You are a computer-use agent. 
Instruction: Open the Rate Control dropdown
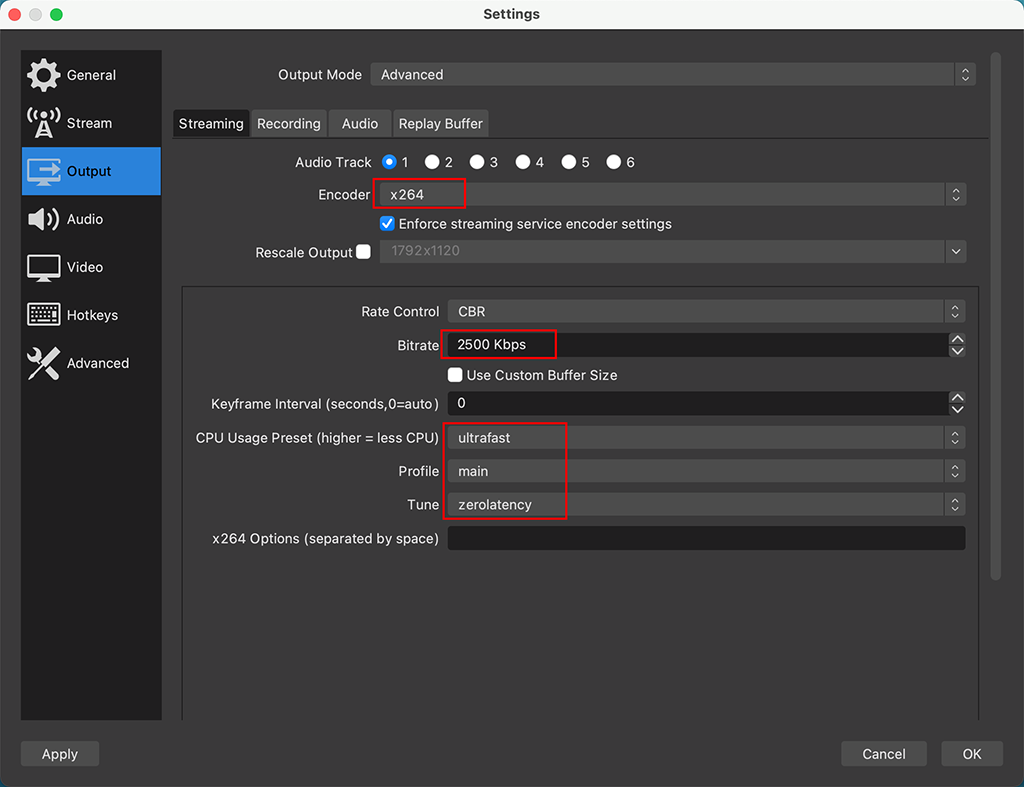click(x=707, y=312)
